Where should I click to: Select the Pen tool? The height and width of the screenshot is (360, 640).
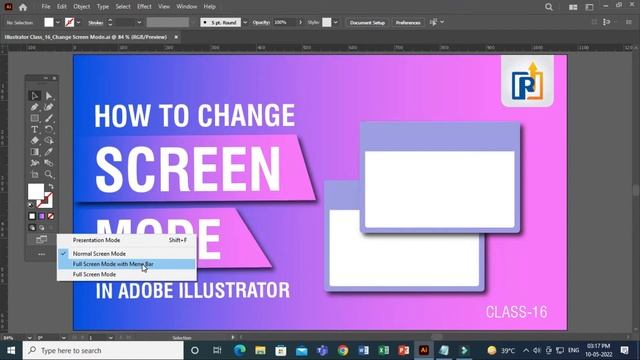35,107
